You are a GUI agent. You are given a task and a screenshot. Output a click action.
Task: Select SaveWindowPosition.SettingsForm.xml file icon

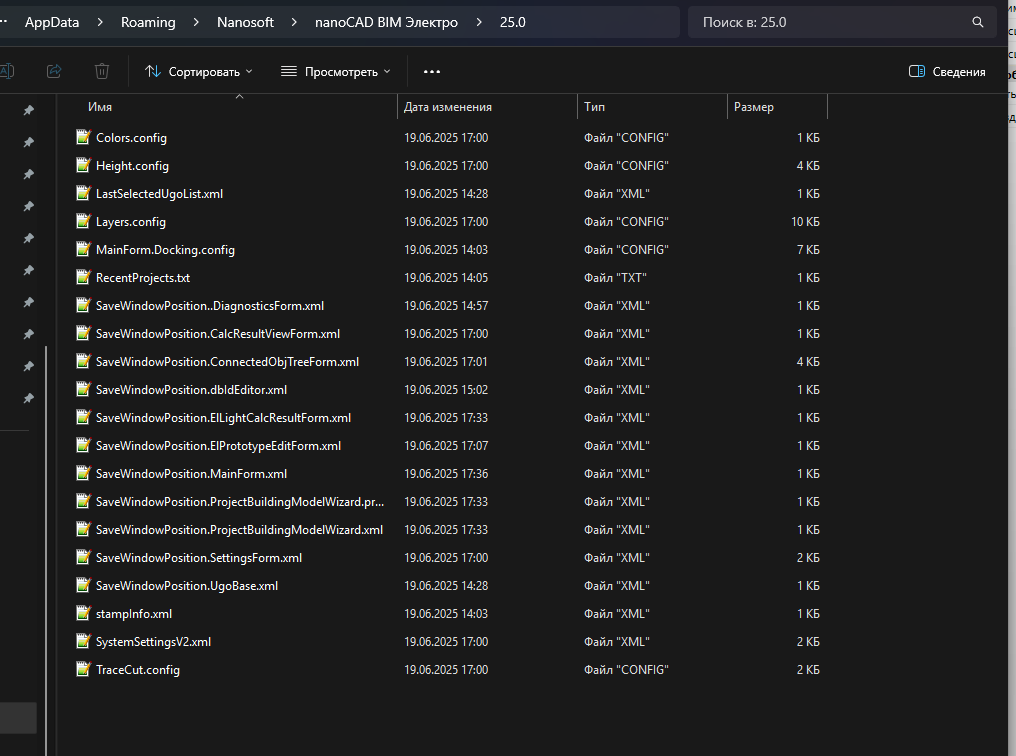coord(83,556)
